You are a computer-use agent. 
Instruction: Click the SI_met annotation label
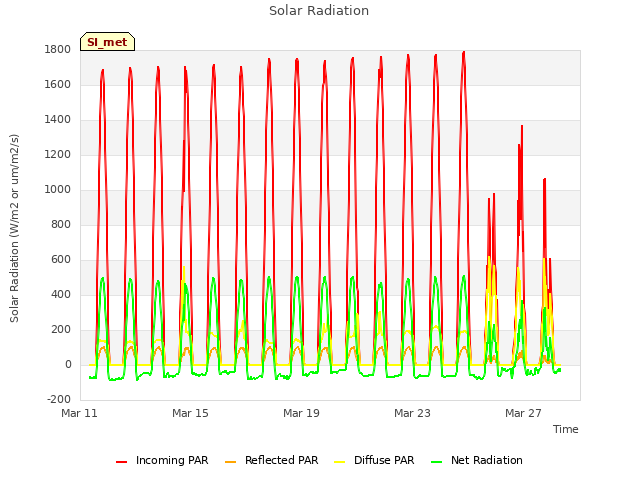[107, 42]
